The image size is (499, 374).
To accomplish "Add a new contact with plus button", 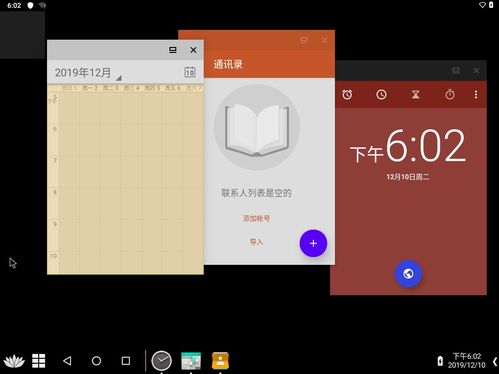I will 313,243.
